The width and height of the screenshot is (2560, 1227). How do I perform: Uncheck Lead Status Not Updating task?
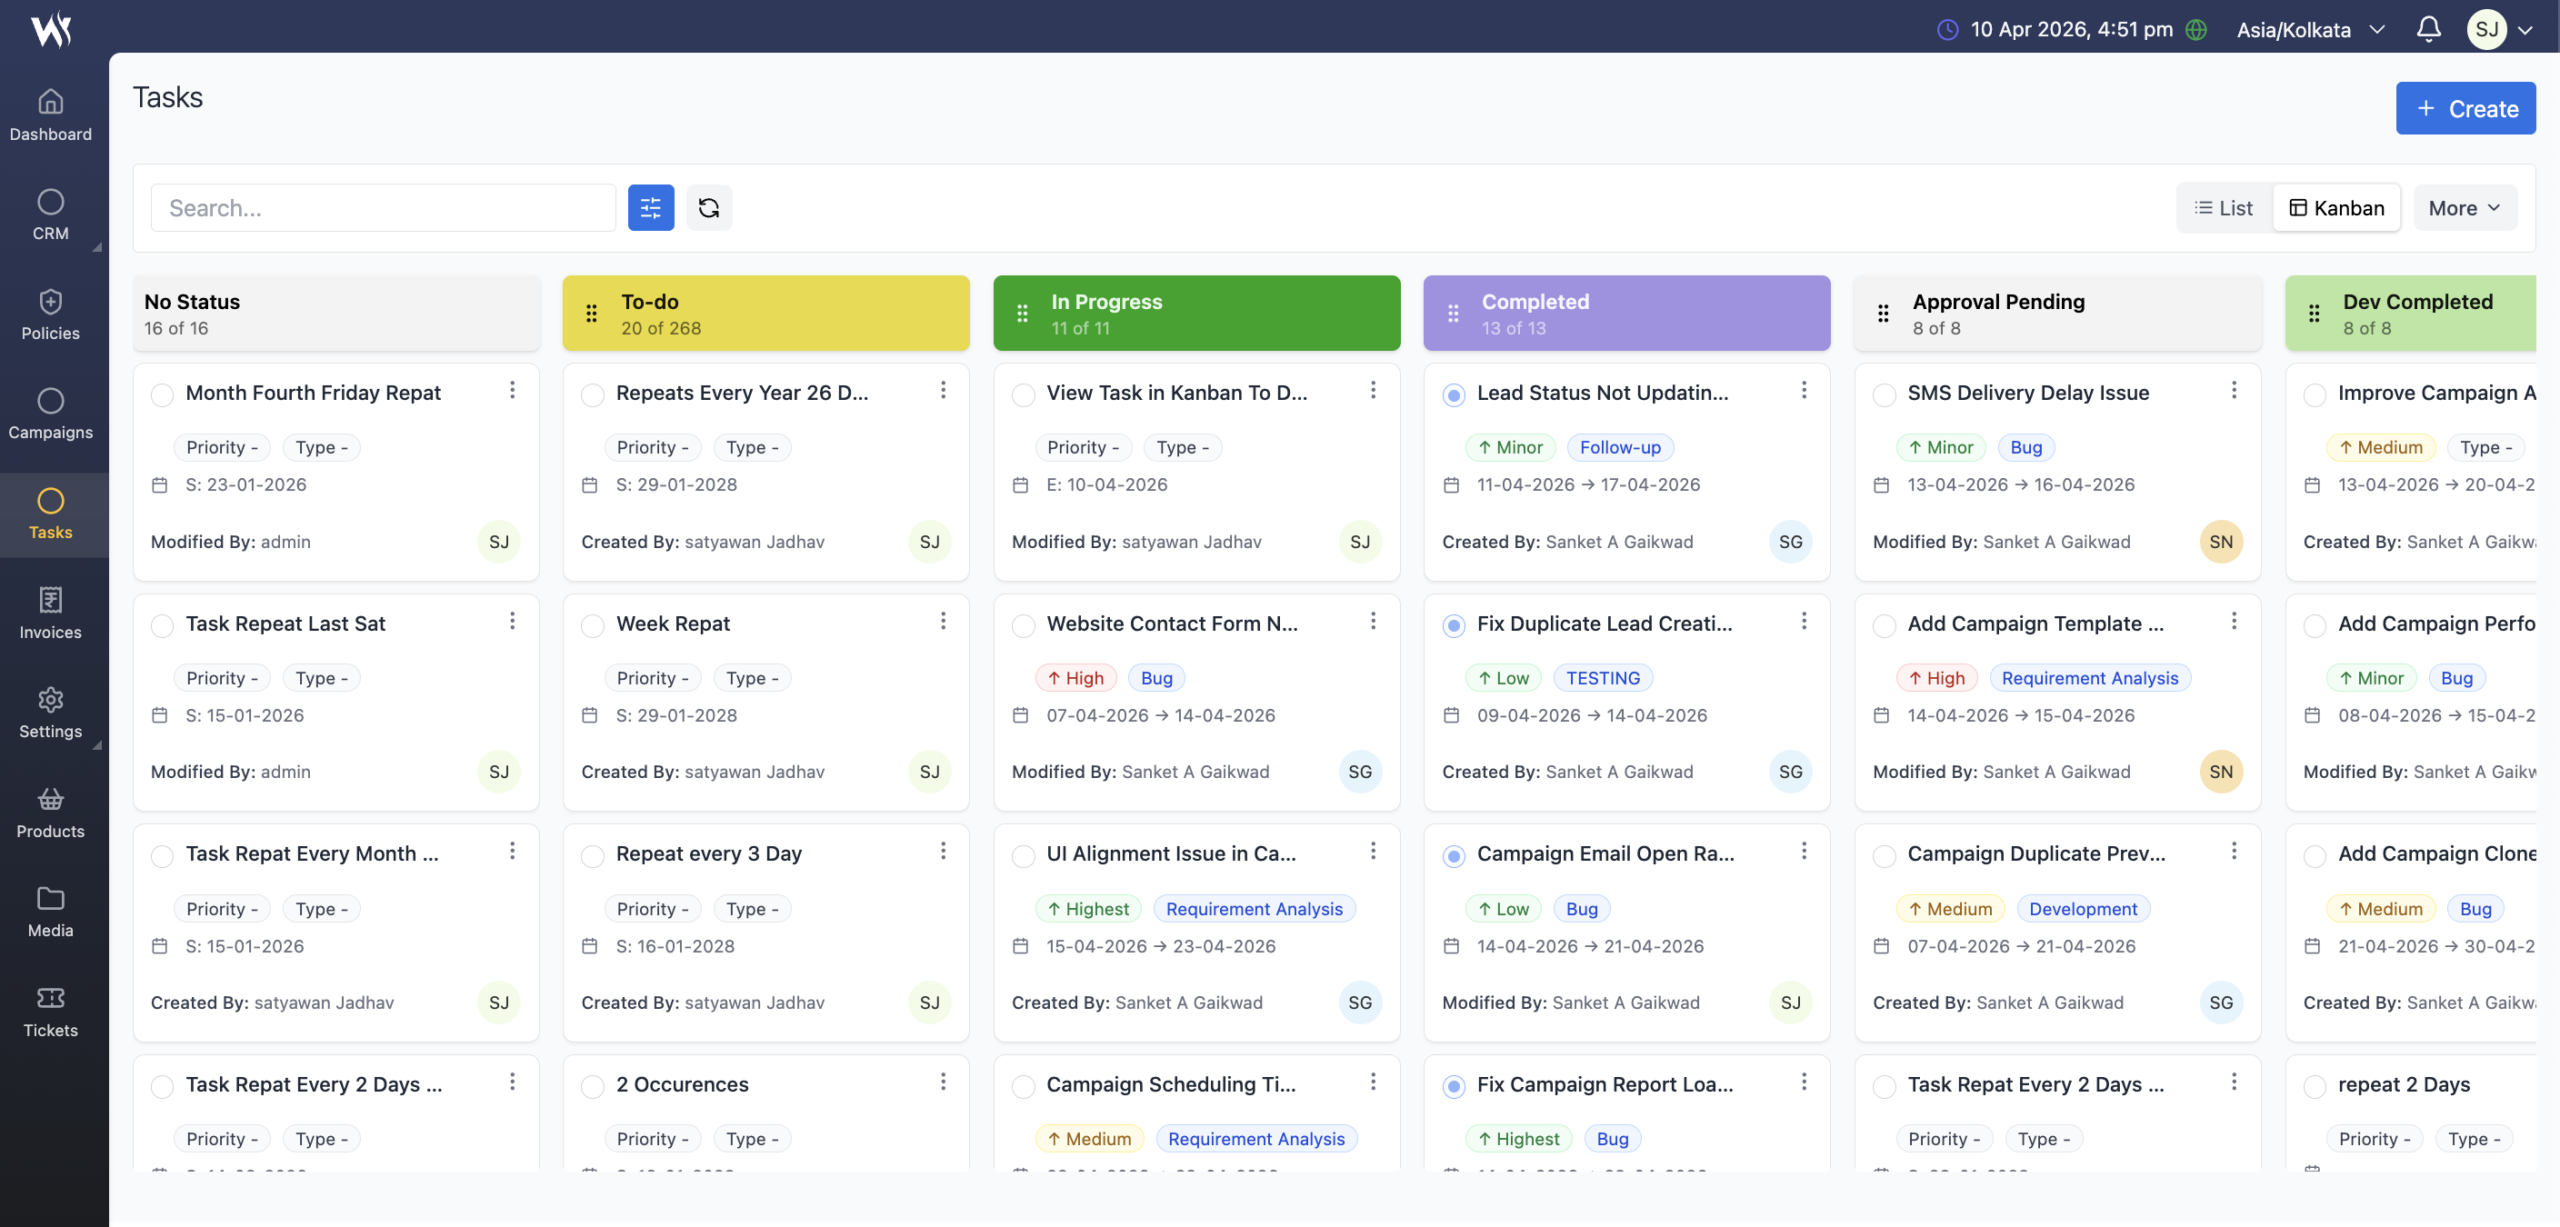point(1454,394)
